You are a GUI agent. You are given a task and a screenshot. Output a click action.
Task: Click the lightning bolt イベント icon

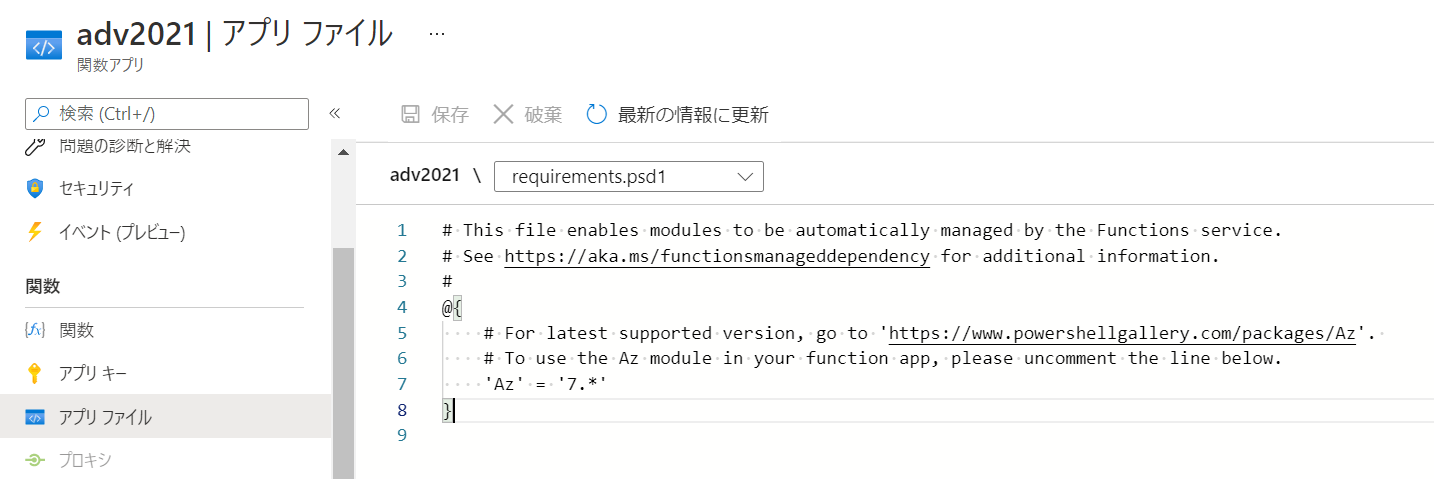35,232
